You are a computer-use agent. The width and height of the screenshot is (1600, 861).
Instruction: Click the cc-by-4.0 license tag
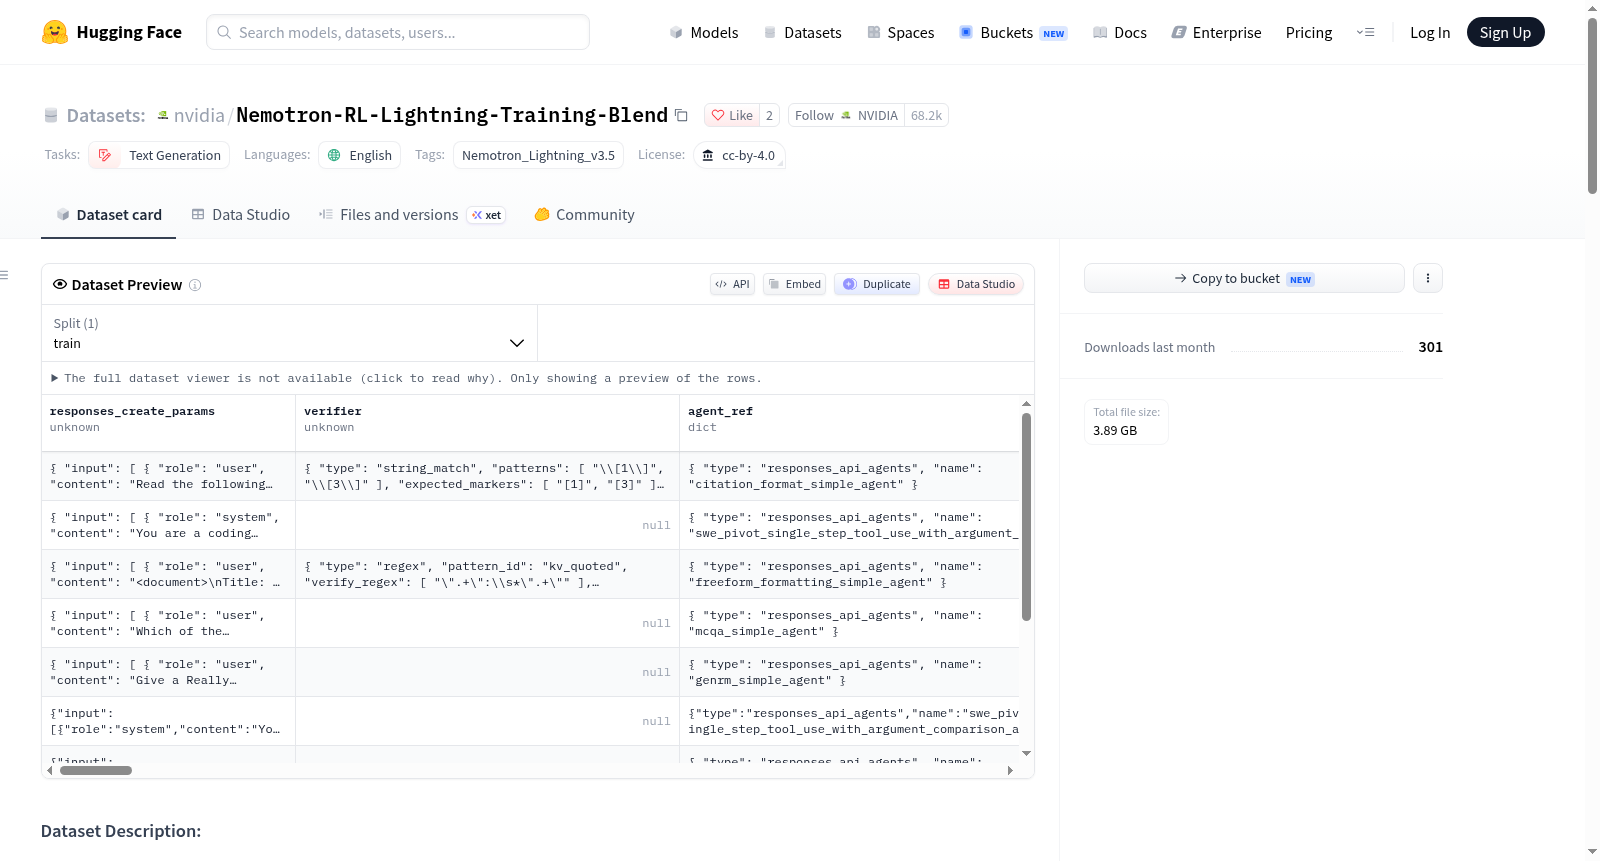point(738,155)
